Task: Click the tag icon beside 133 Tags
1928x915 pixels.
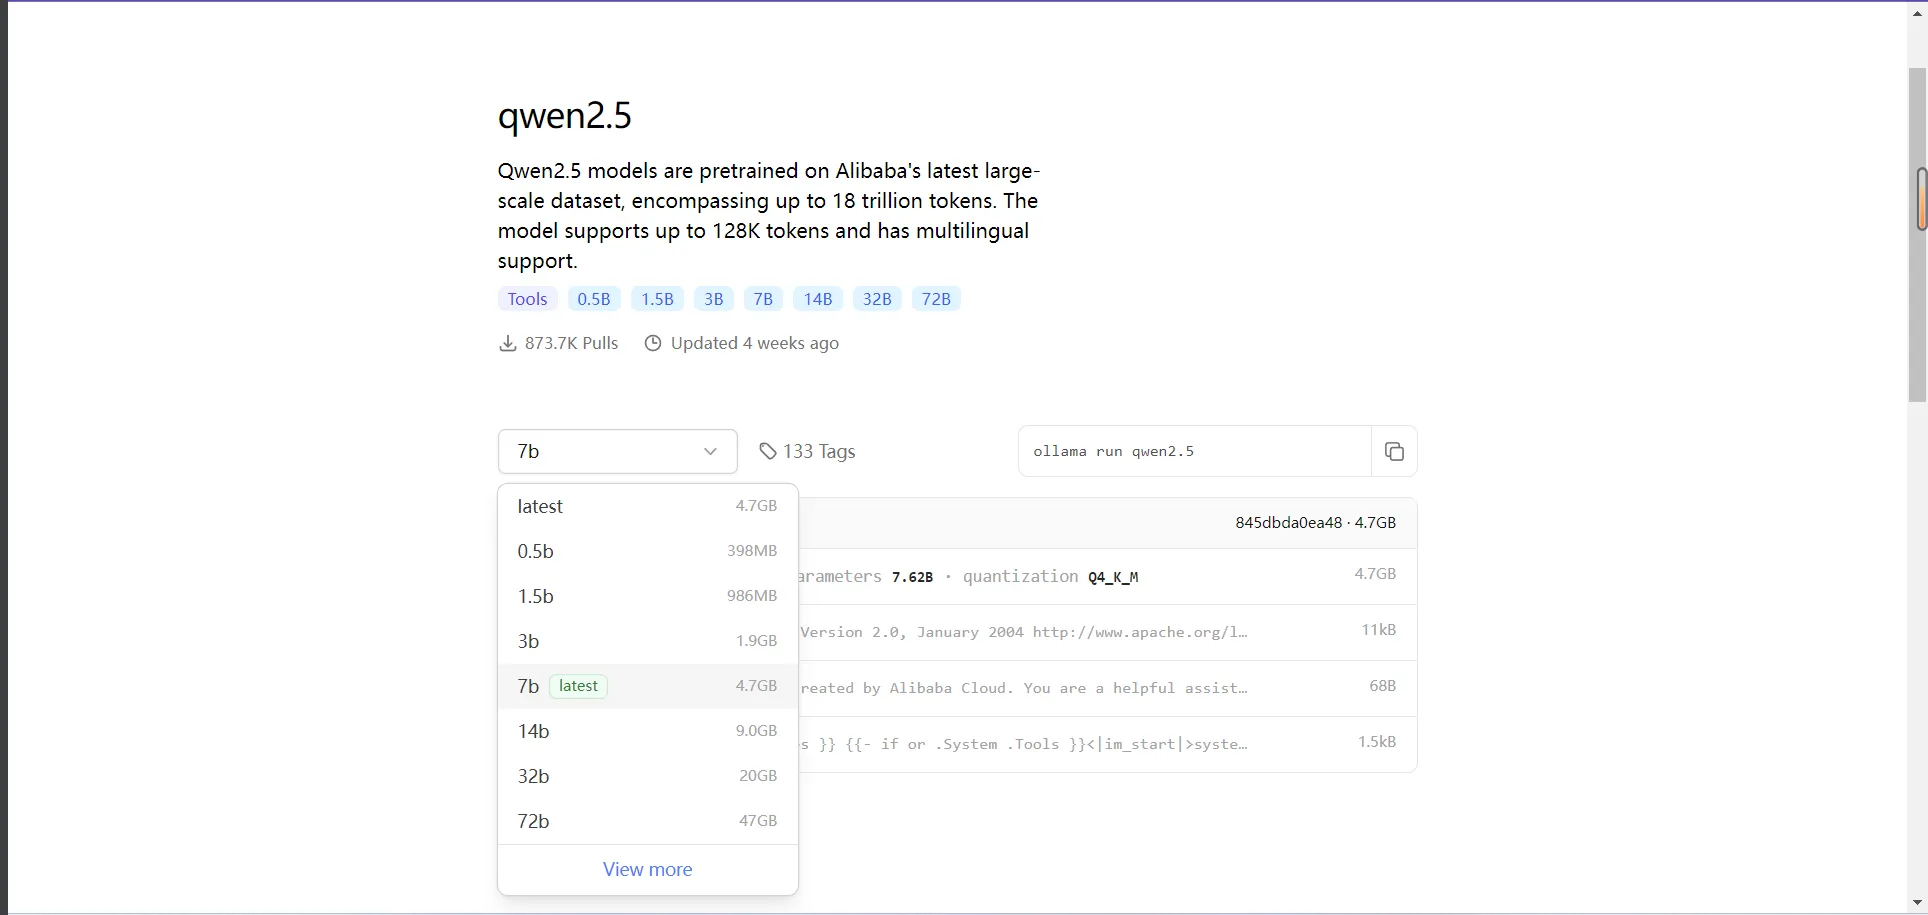Action: click(x=768, y=452)
